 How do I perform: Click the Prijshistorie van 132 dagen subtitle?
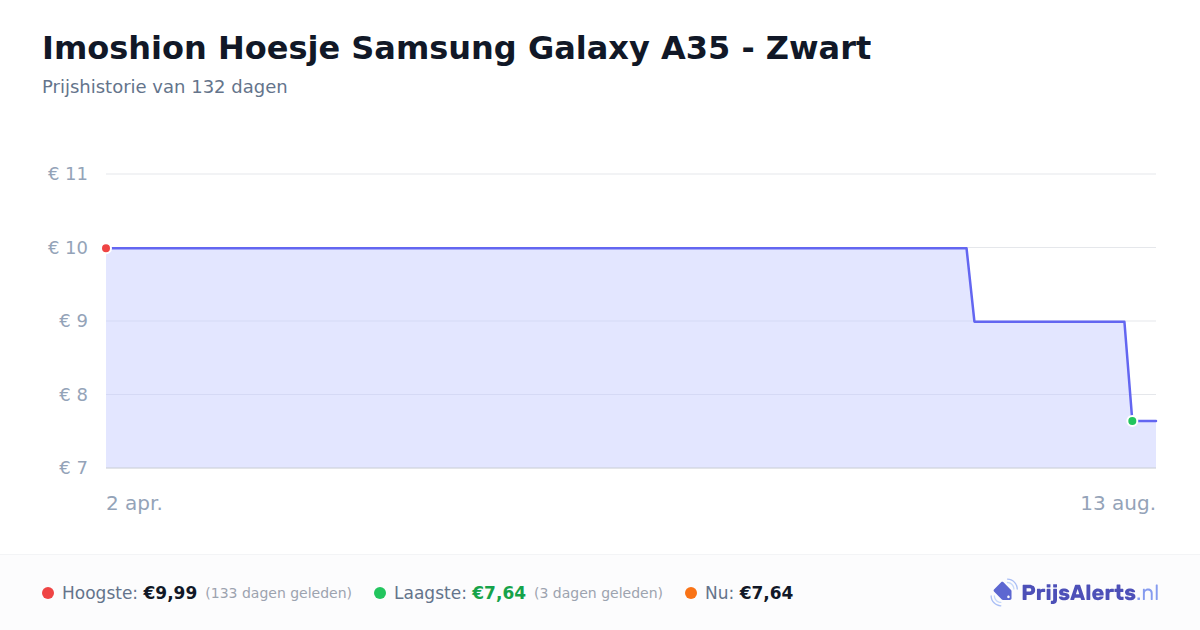tap(165, 87)
